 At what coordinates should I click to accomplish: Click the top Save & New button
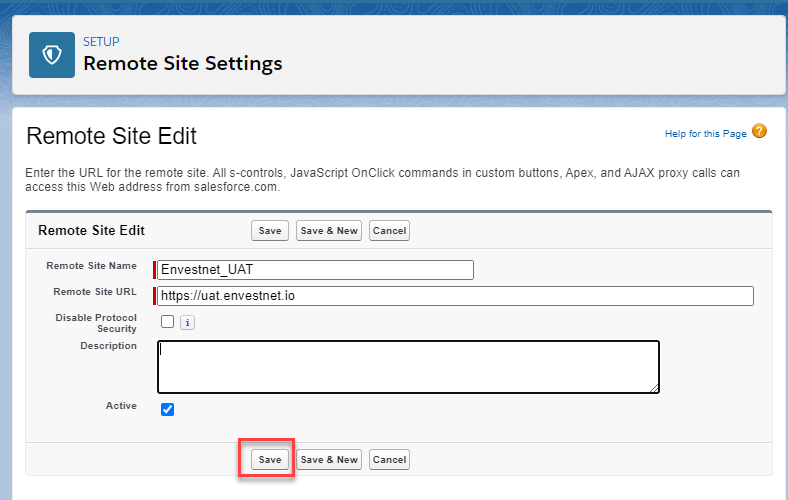pos(329,231)
